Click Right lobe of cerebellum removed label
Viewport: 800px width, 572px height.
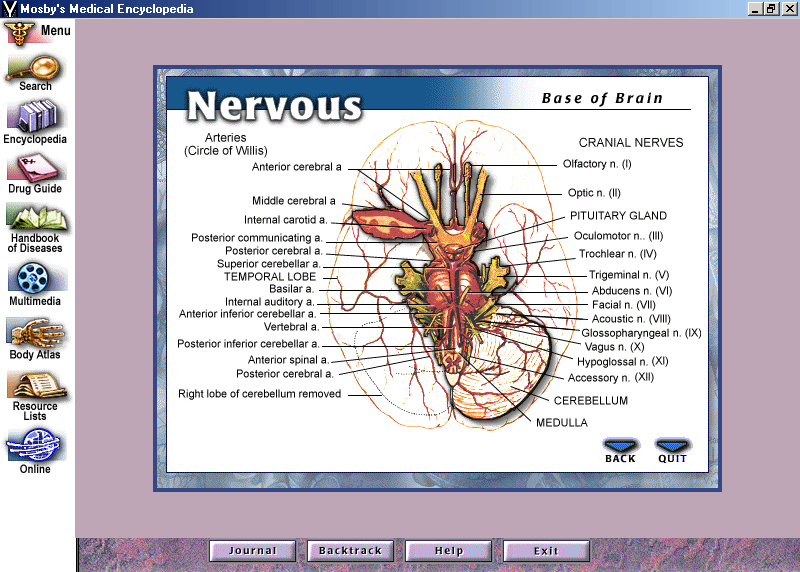pyautogui.click(x=260, y=394)
